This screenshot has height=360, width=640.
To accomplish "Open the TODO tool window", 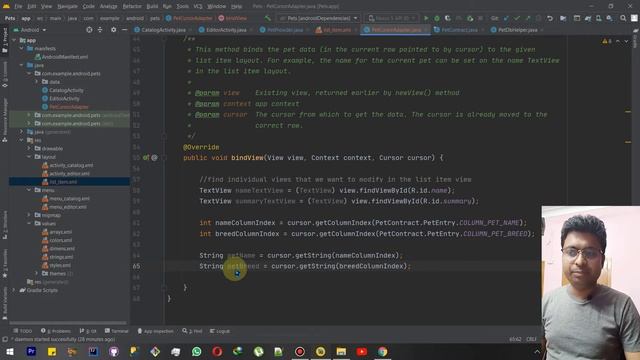I will (23, 331).
